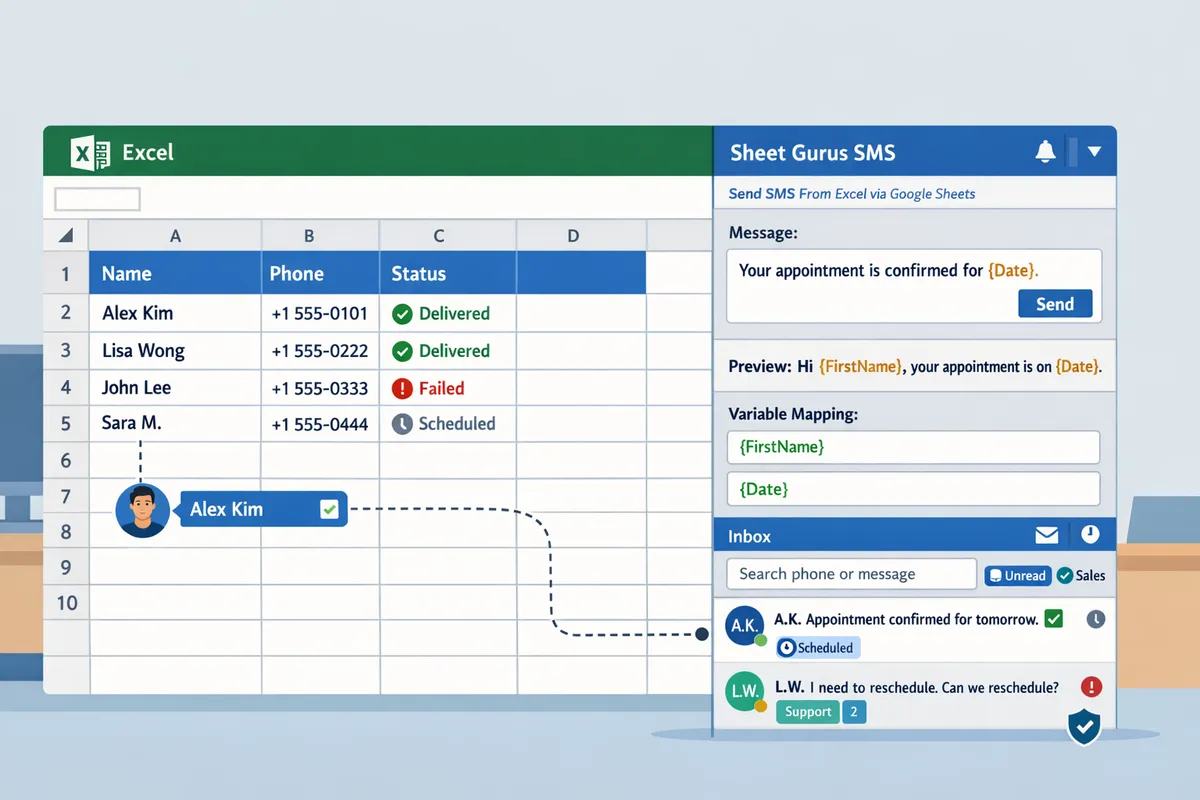Viewport: 1200px width, 800px height.
Task: Click the Alex Kim contact avatar
Action: [x=142, y=510]
